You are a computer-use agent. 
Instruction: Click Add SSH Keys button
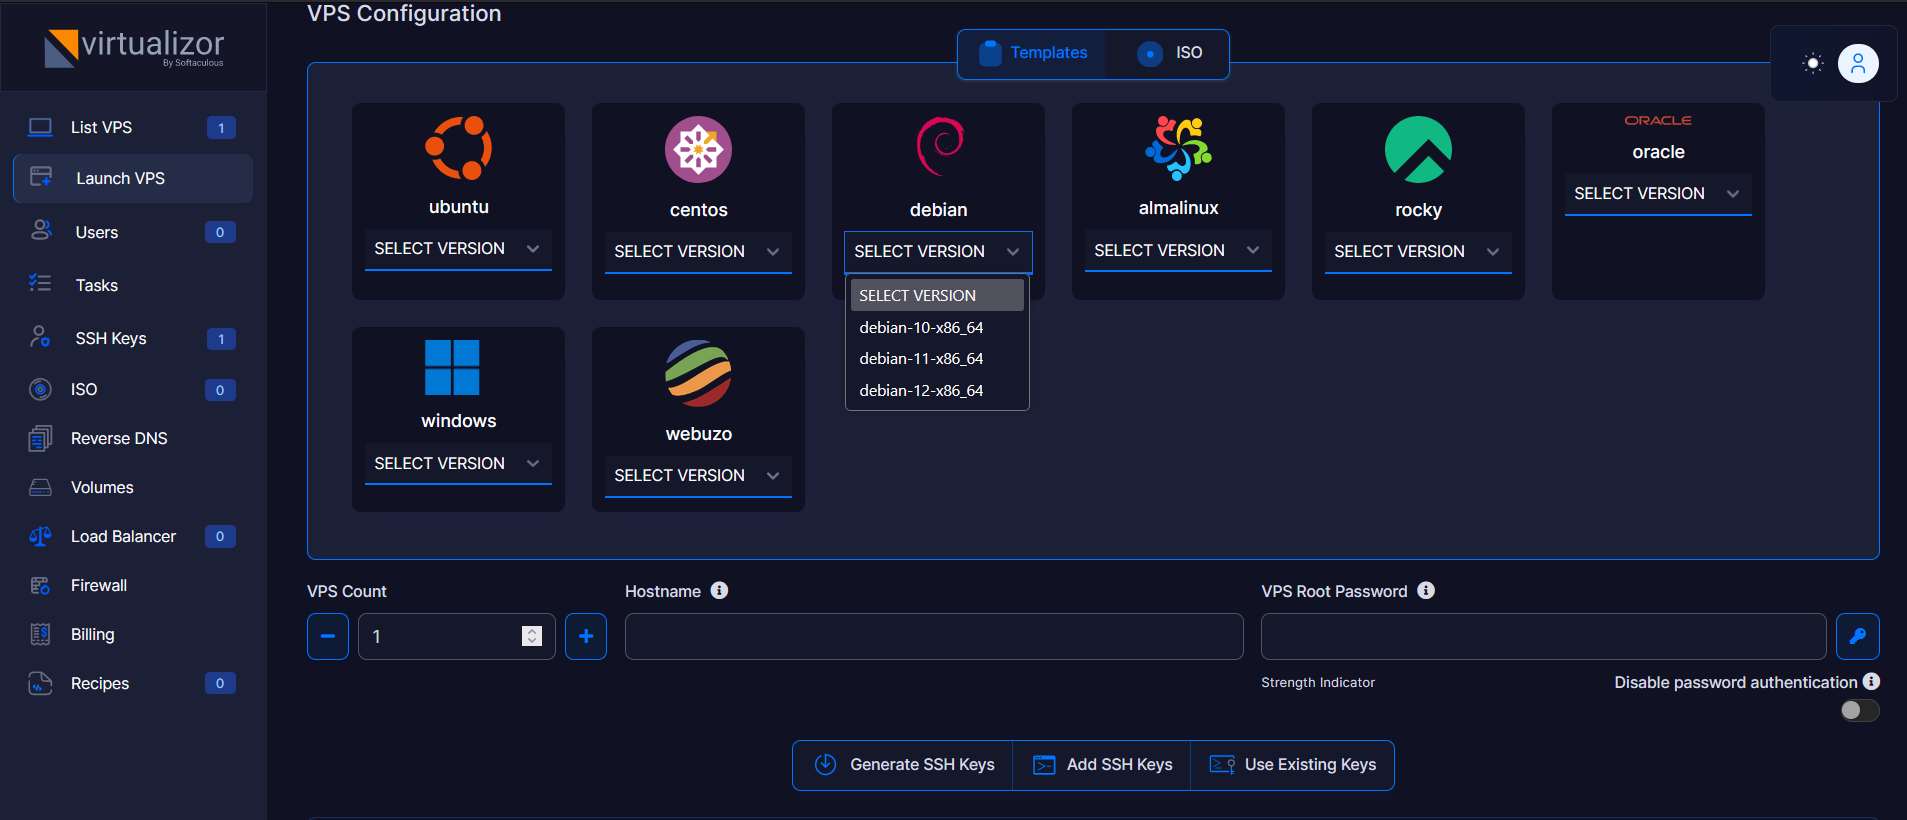pos(1102,765)
